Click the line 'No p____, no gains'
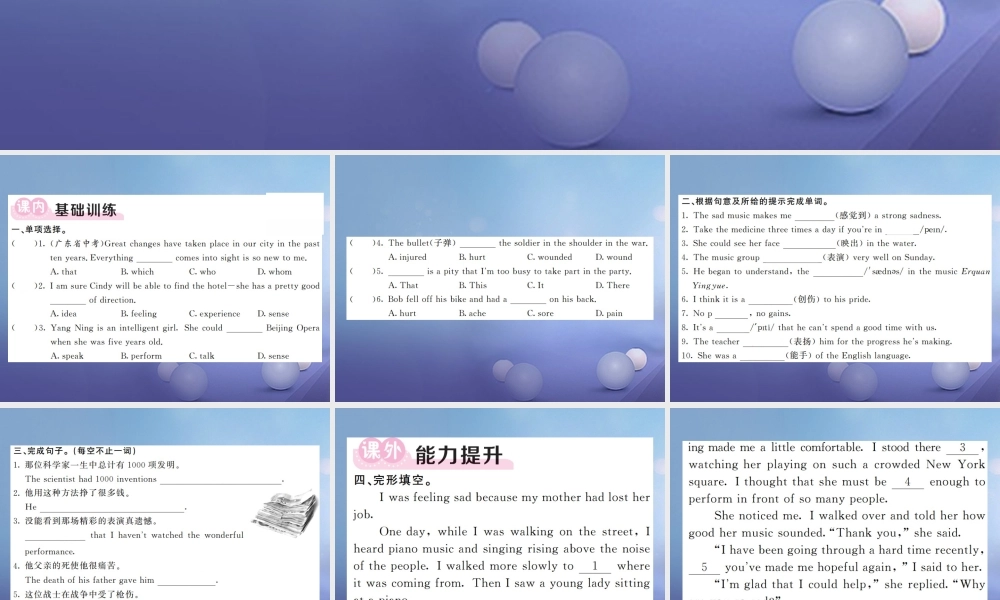The height and width of the screenshot is (600, 1000). (736, 314)
